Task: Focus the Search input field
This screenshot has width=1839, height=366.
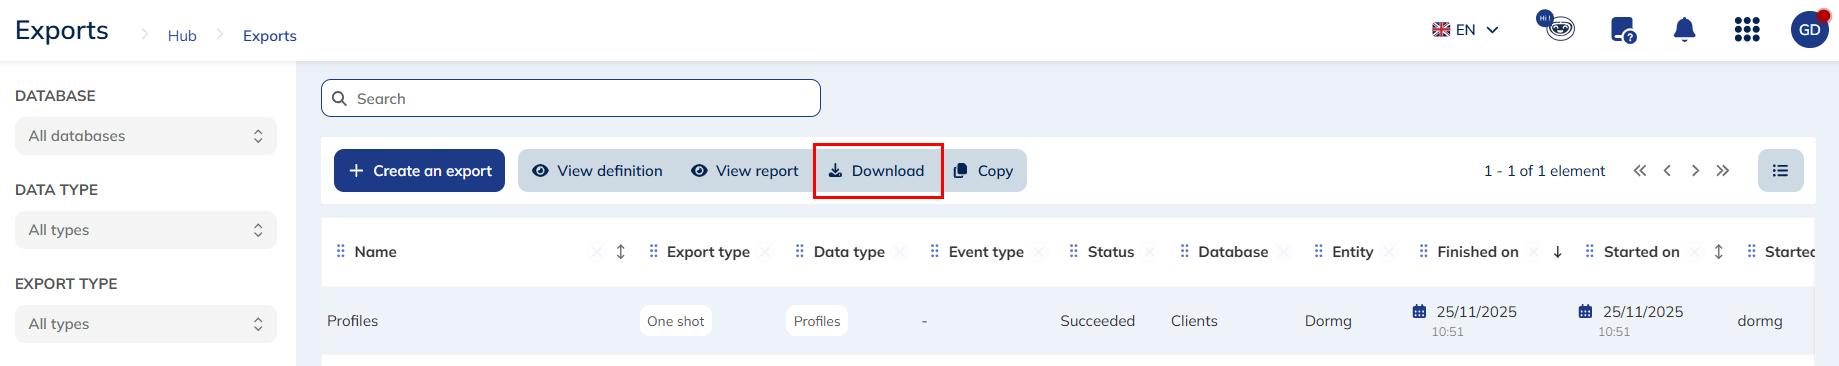Action: pos(571,98)
